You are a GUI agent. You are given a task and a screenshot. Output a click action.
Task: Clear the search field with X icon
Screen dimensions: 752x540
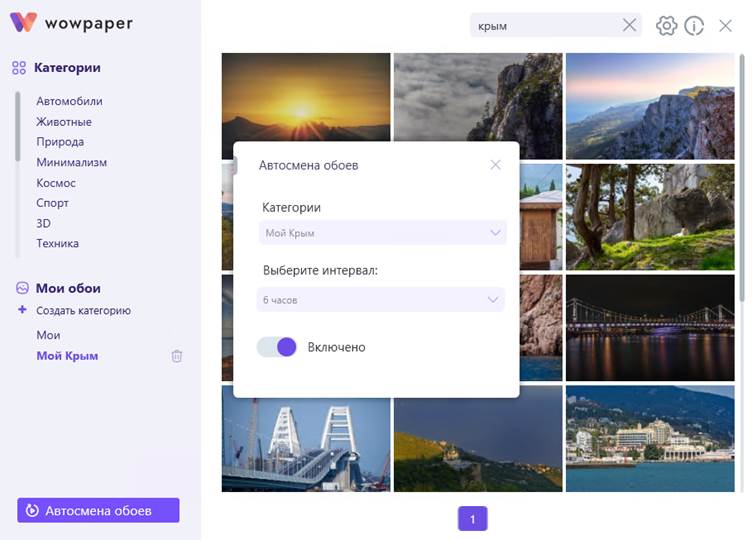click(x=629, y=26)
